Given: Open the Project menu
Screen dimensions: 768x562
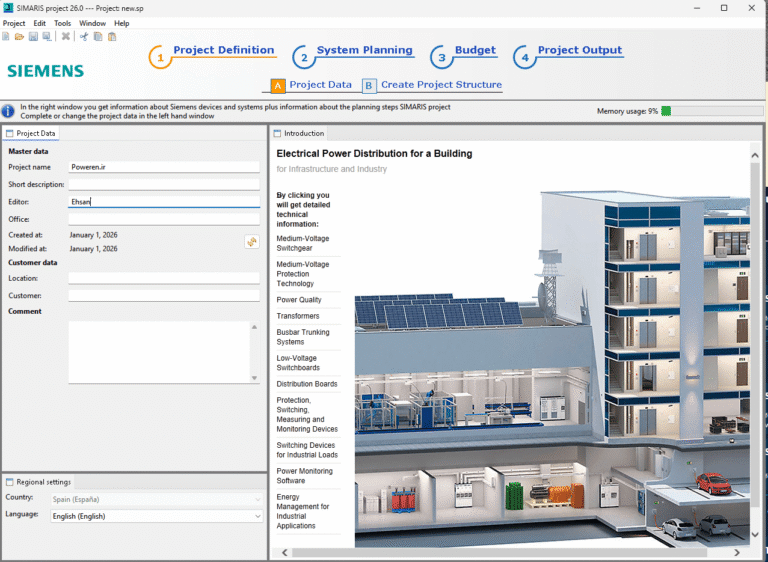Looking at the screenshot, I should tap(14, 23).
